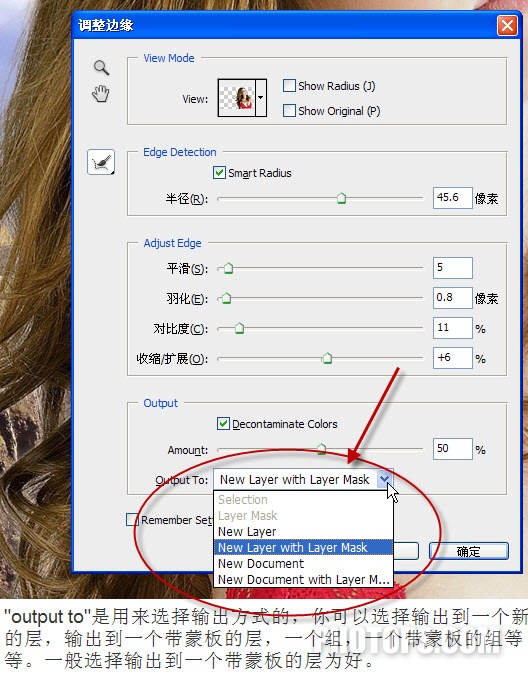Enable Show Radius (J) checkbox
This screenshot has width=528, height=685.
(x=289, y=86)
